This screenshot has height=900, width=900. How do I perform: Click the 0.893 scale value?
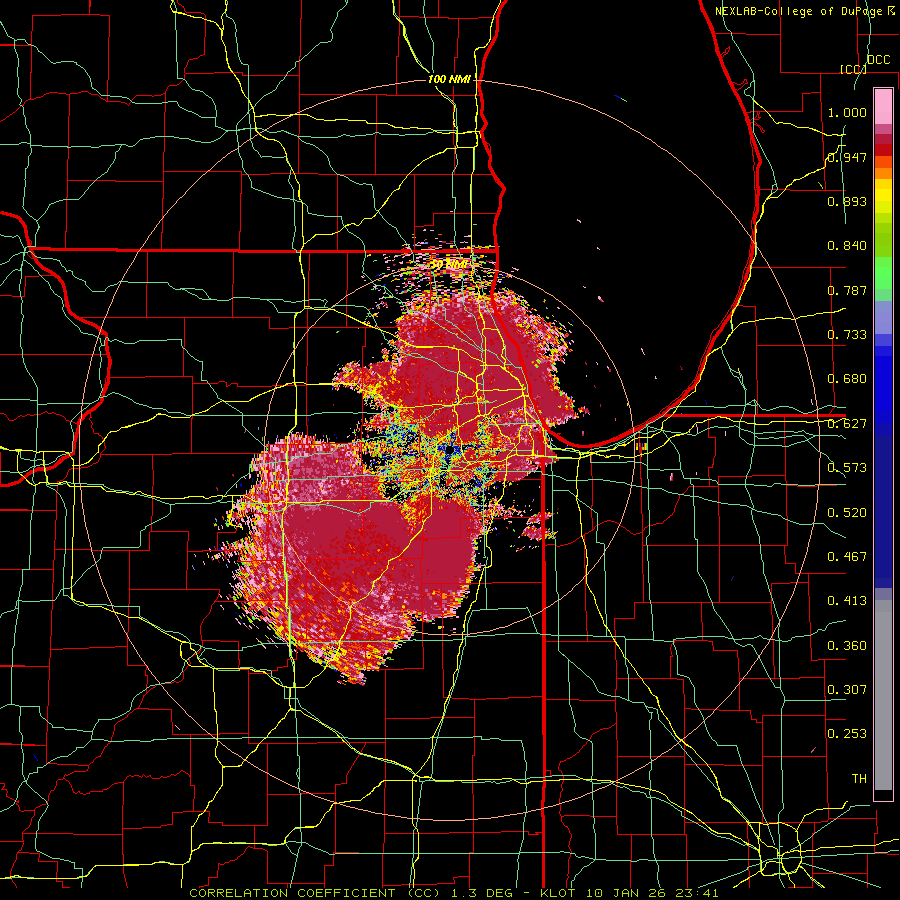pos(847,201)
